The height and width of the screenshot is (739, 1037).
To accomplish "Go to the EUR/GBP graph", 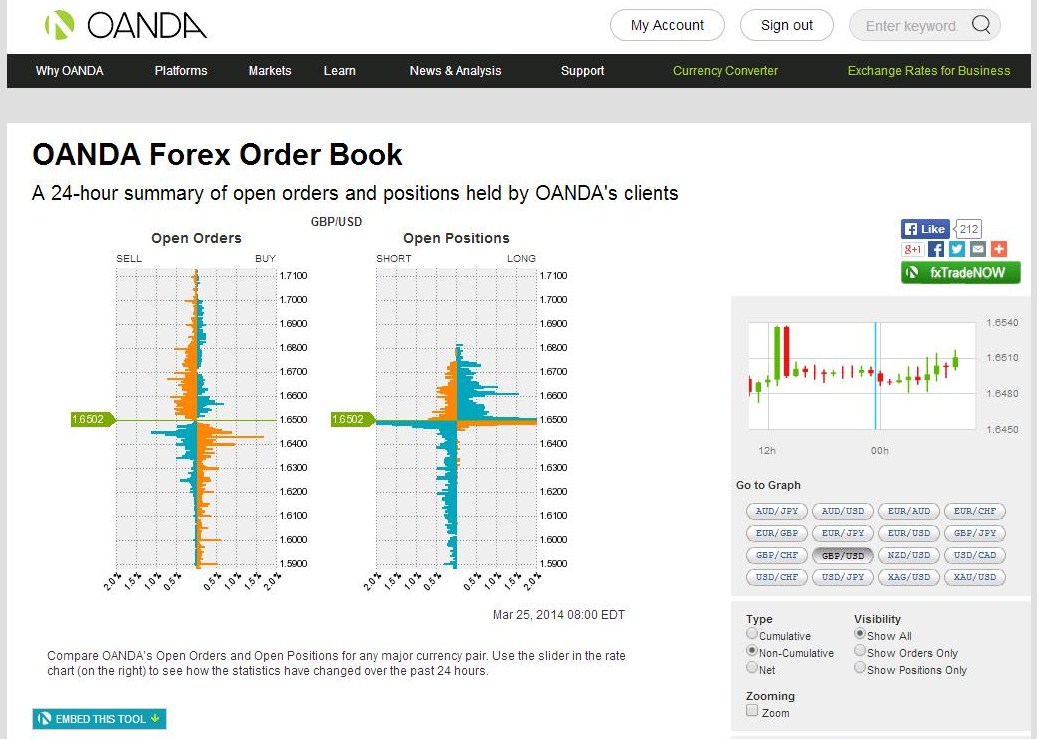I will [x=777, y=533].
